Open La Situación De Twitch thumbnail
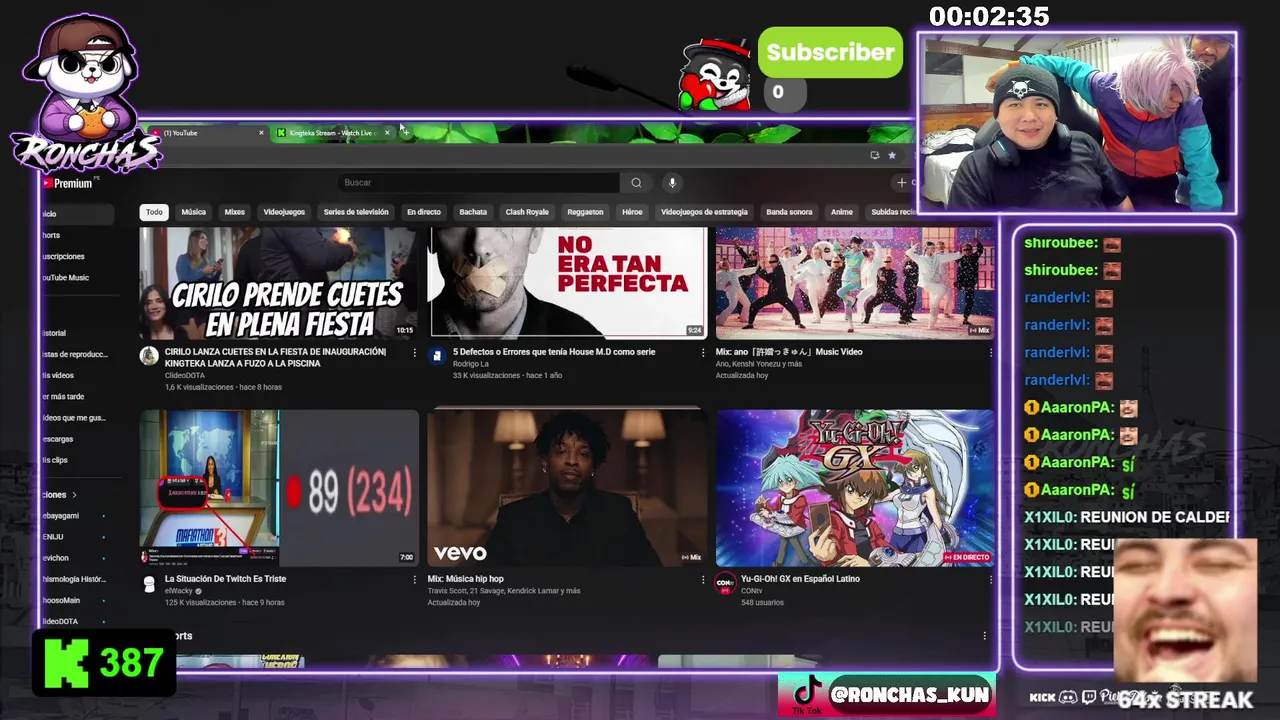This screenshot has width=1280, height=720. [x=279, y=488]
